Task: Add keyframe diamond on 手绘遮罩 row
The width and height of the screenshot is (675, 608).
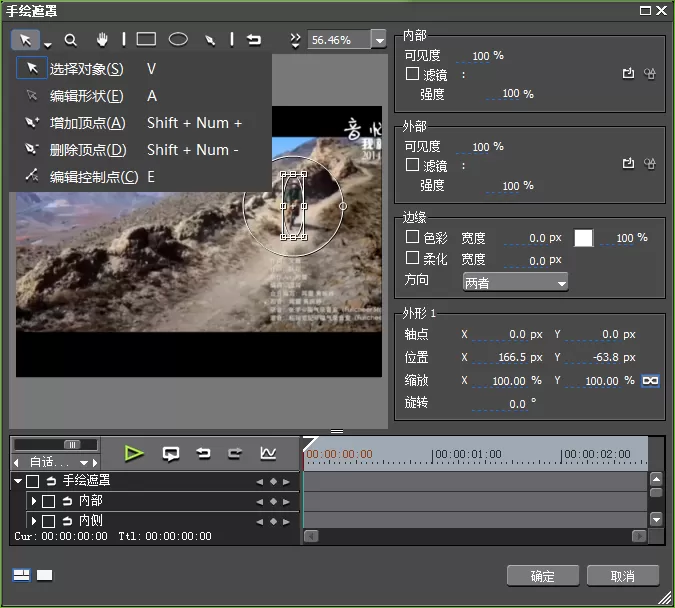Action: [x=273, y=481]
